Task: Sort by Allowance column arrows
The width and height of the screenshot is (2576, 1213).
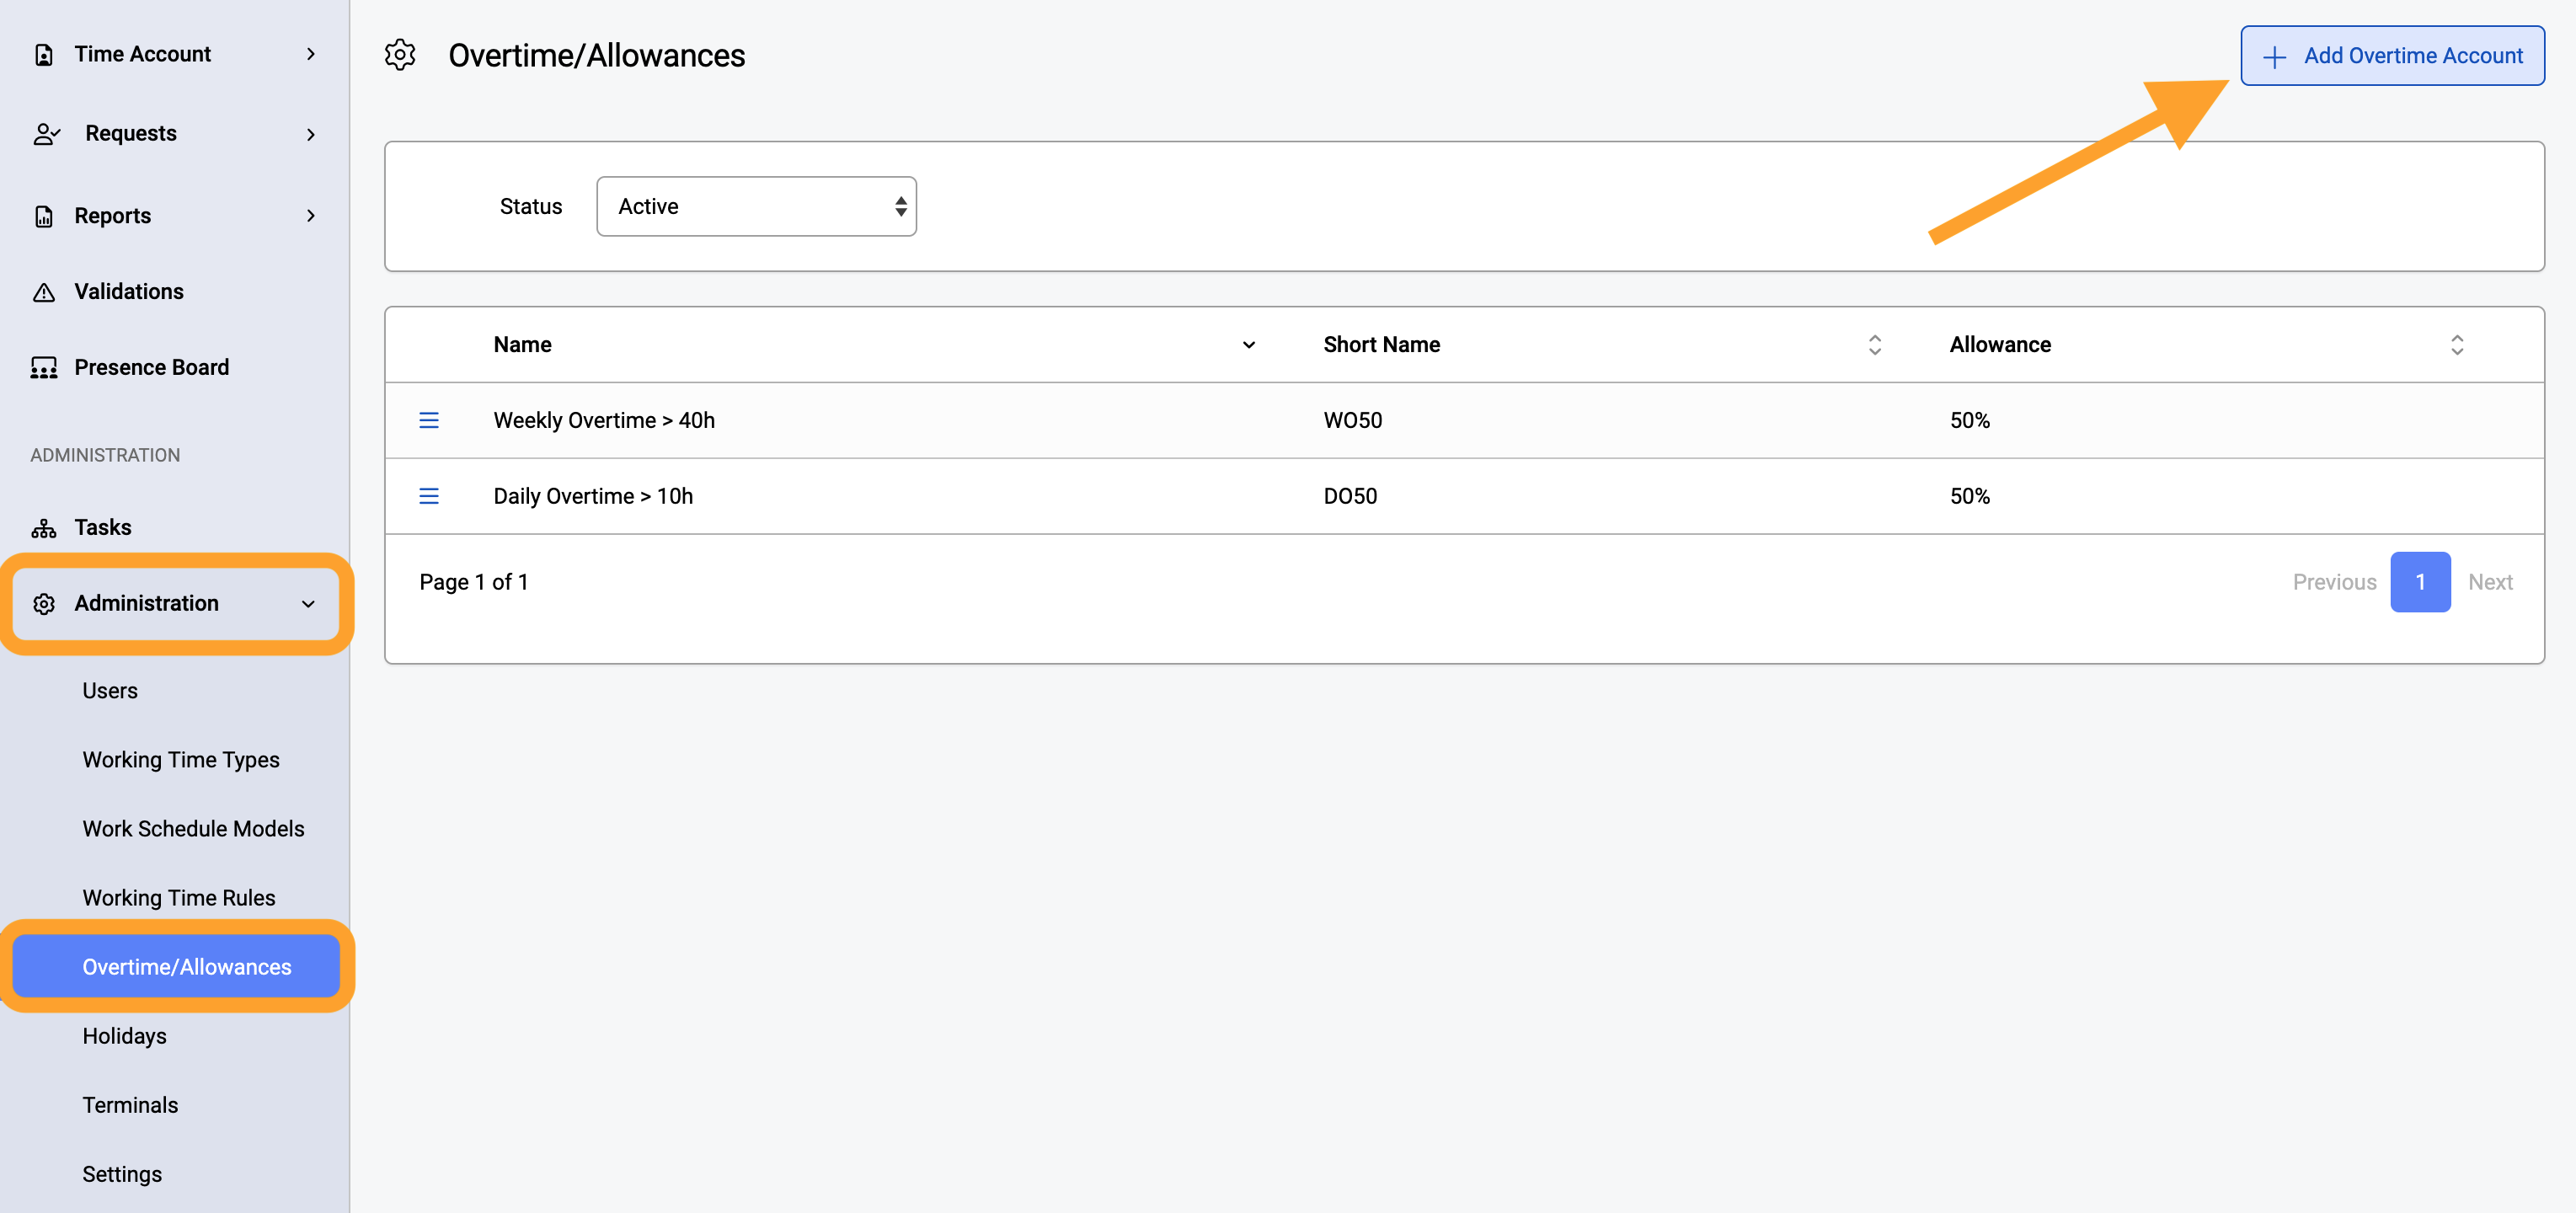Action: [2457, 345]
